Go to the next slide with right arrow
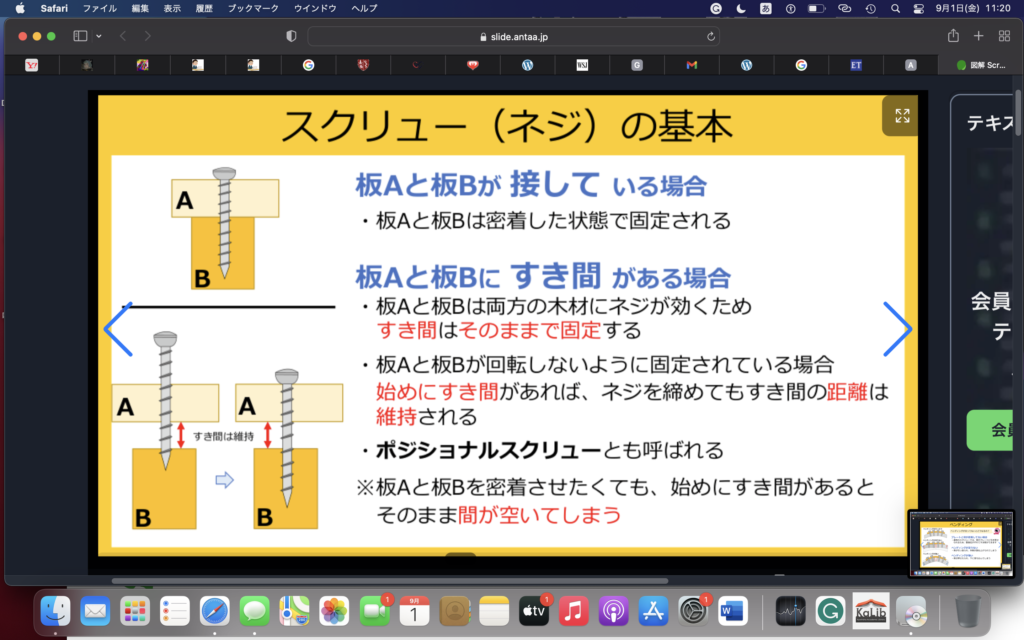 [x=897, y=329]
